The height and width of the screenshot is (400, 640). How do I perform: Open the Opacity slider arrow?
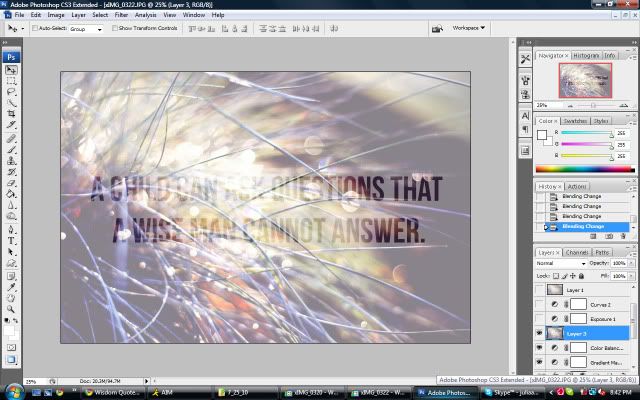pyautogui.click(x=632, y=263)
